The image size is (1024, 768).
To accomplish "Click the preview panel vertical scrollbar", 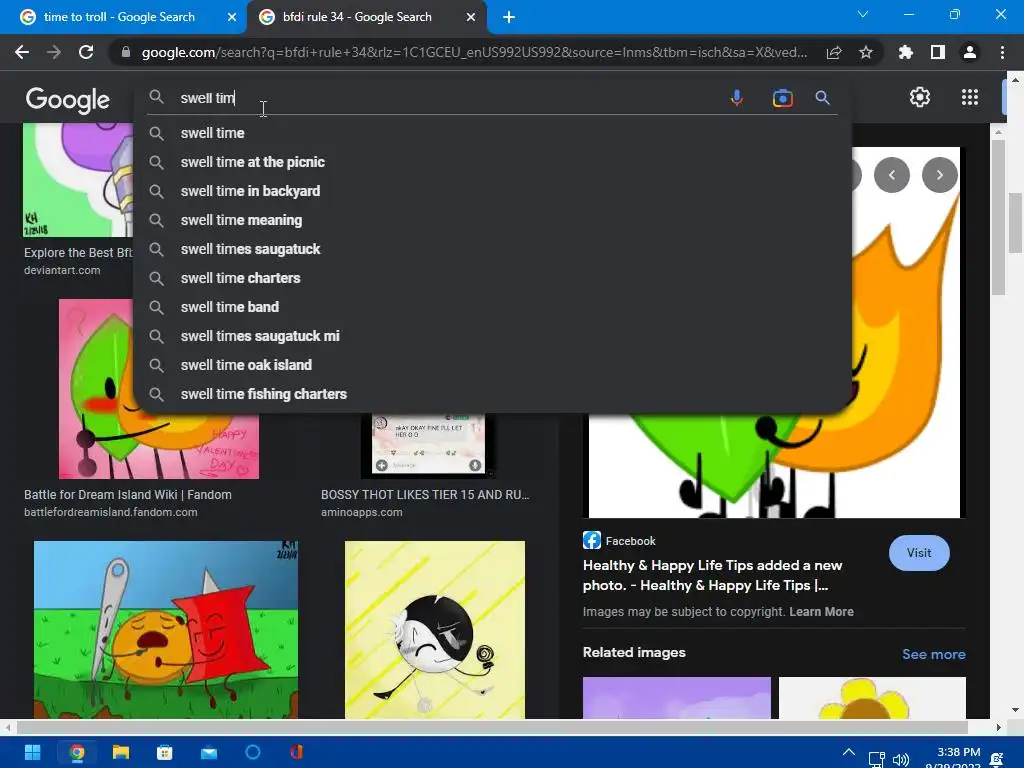I will pyautogui.click(x=999, y=217).
